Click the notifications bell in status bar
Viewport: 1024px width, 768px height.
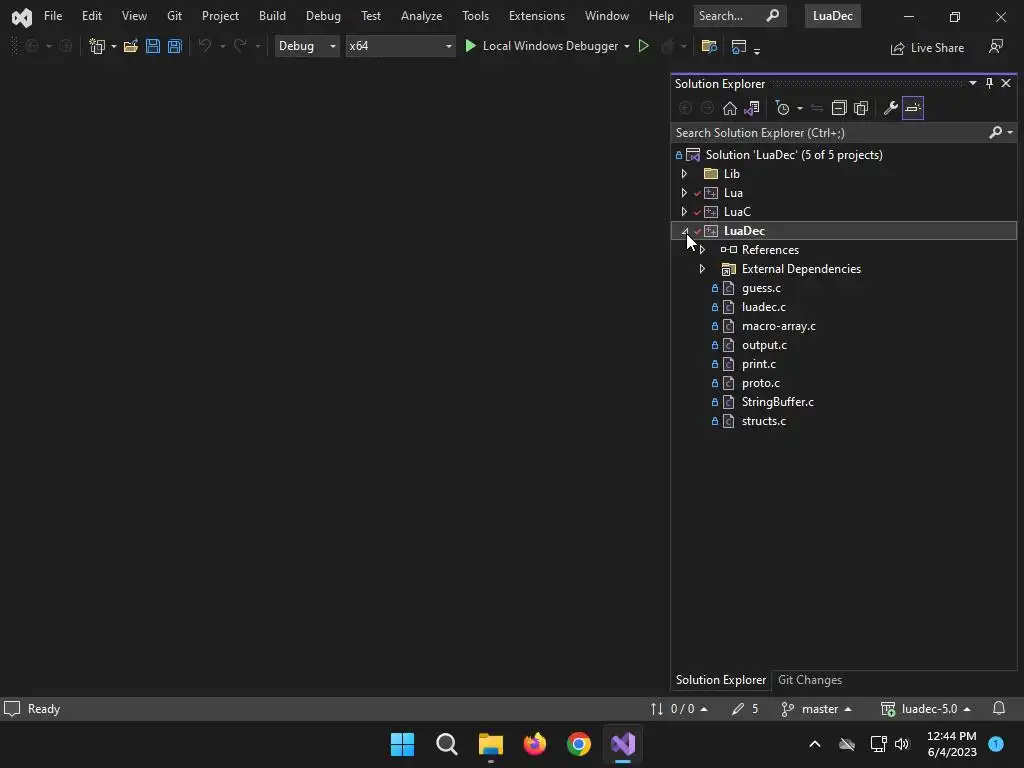(999, 709)
